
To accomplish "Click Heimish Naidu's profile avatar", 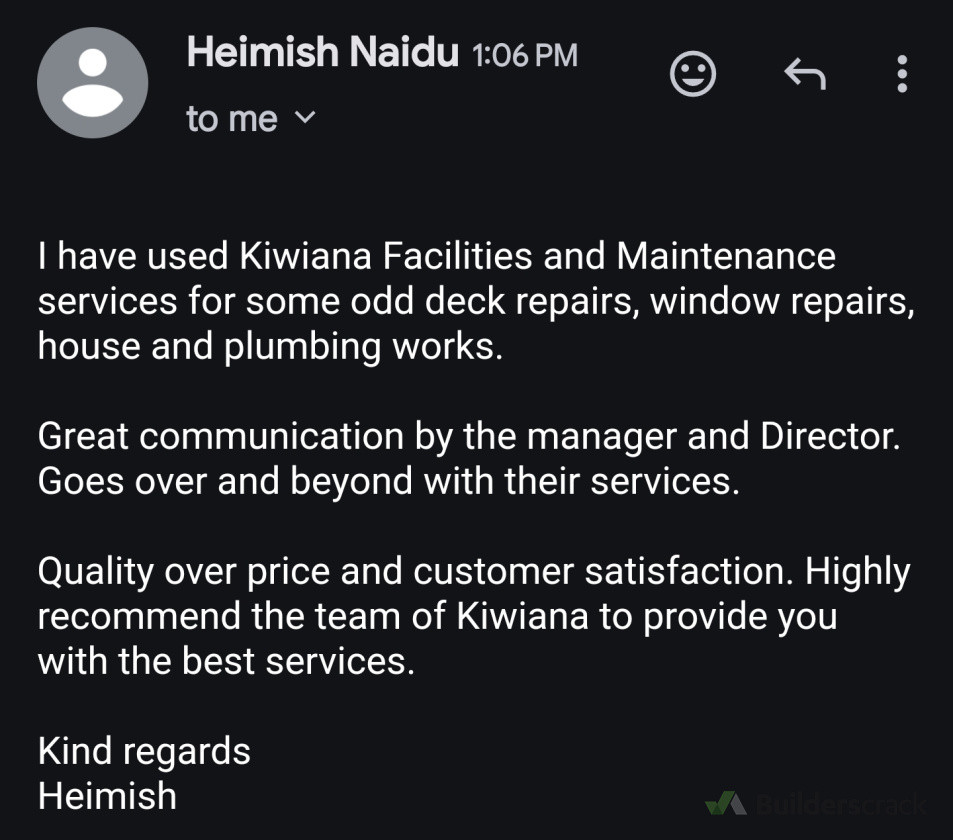I will point(92,82).
